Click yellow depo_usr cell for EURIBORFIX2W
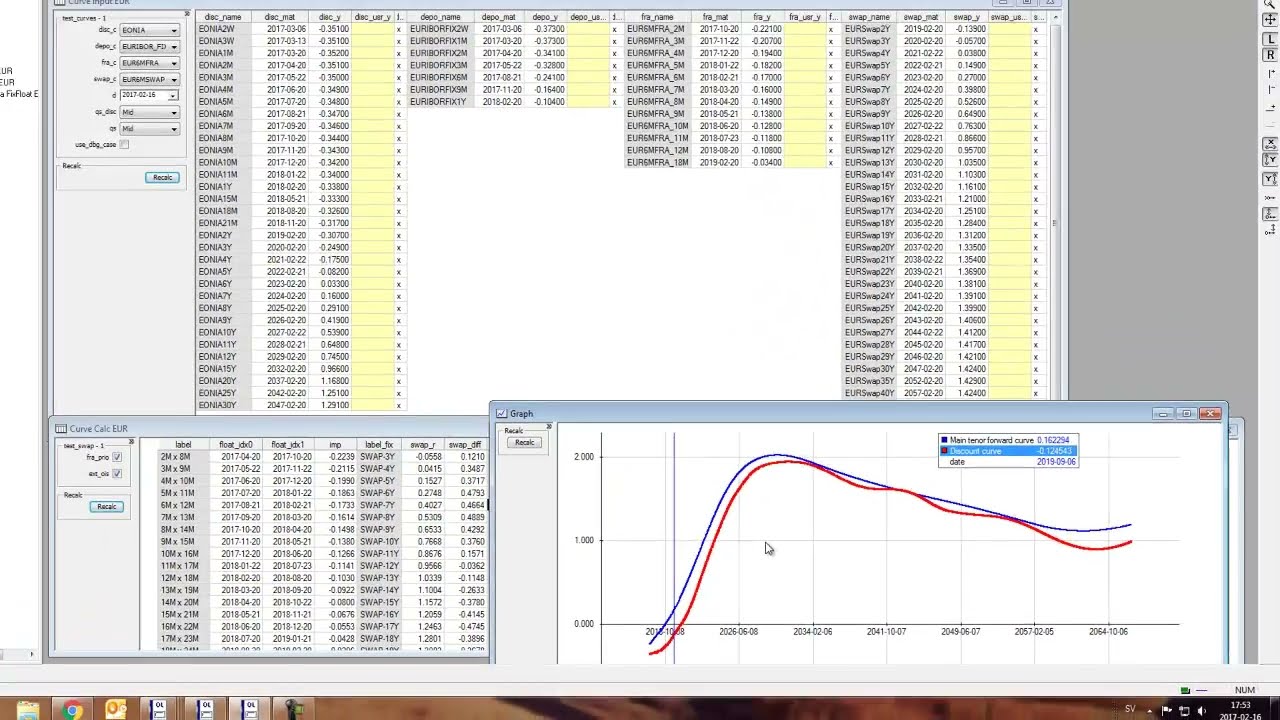 (x=587, y=29)
